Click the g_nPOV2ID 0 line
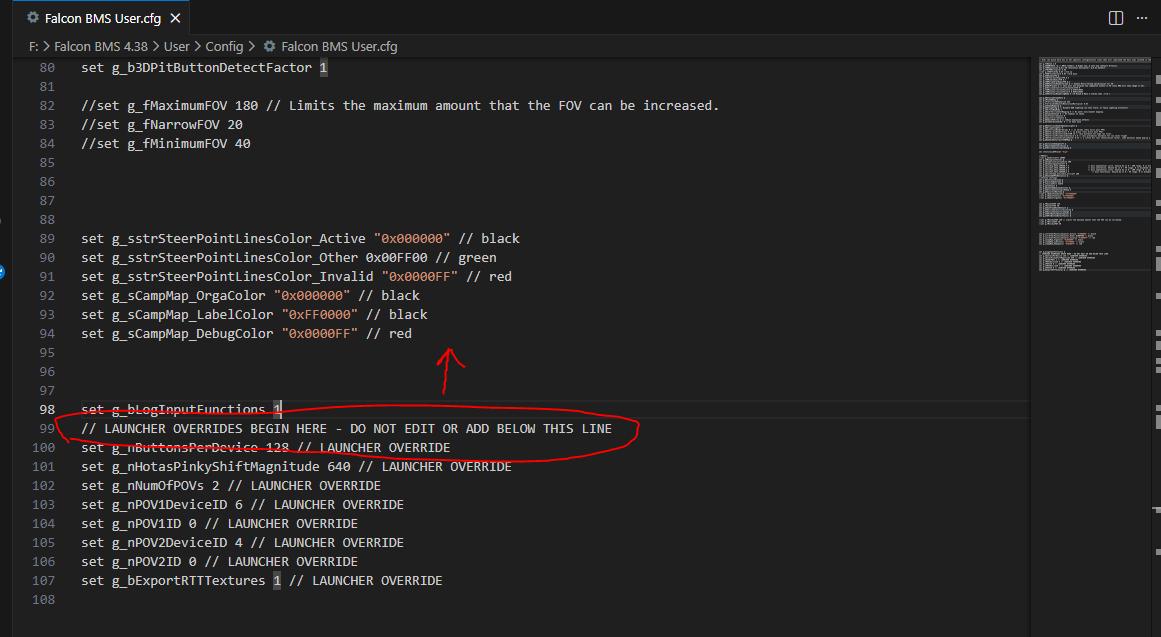Screen dimensions: 1161x637 click(219, 562)
